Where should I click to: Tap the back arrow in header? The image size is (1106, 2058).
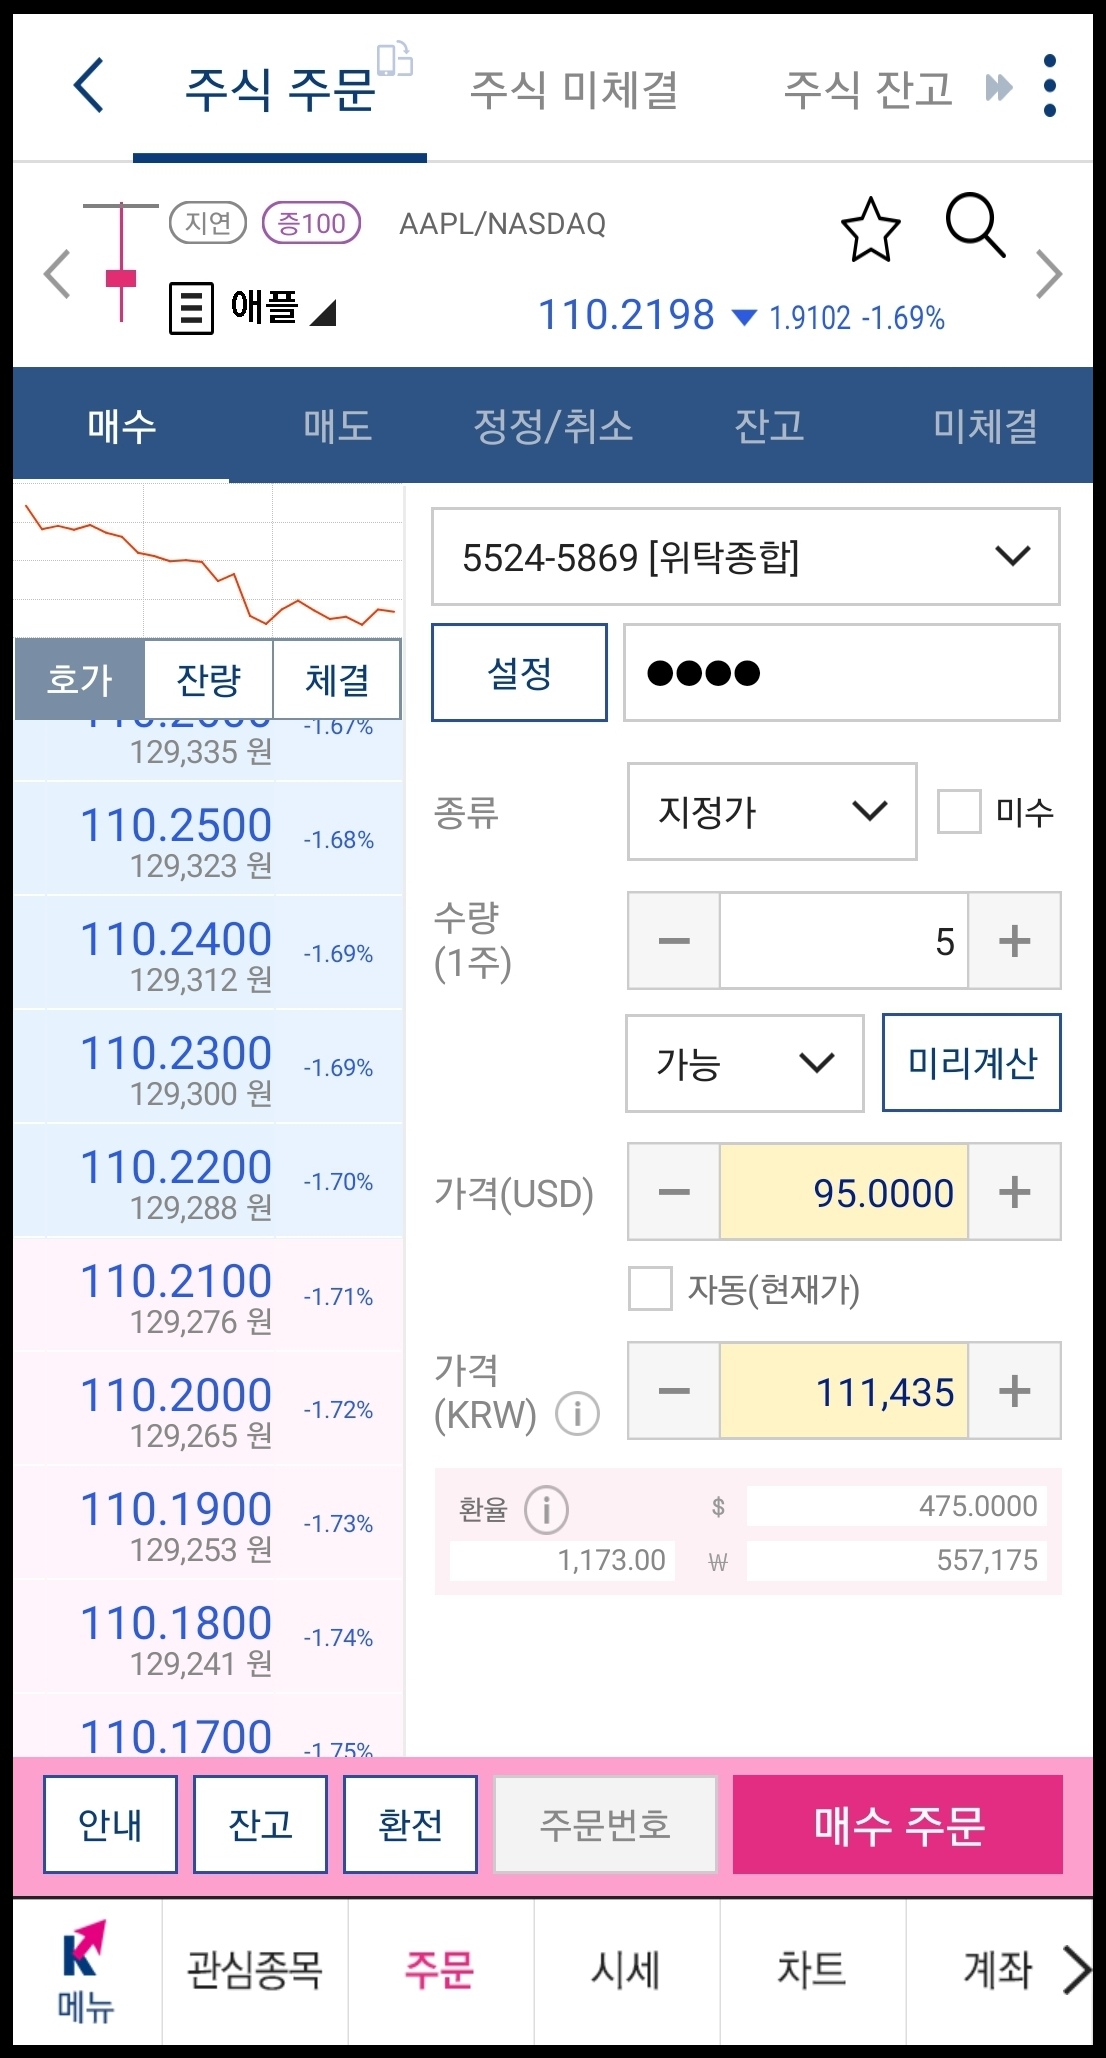pos(89,86)
